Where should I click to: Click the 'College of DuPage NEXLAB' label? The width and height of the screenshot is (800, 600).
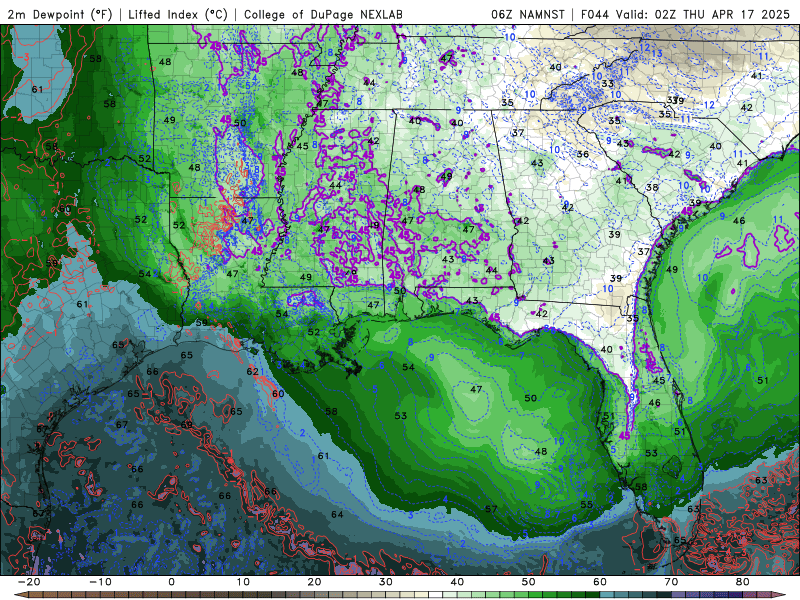click(x=323, y=14)
